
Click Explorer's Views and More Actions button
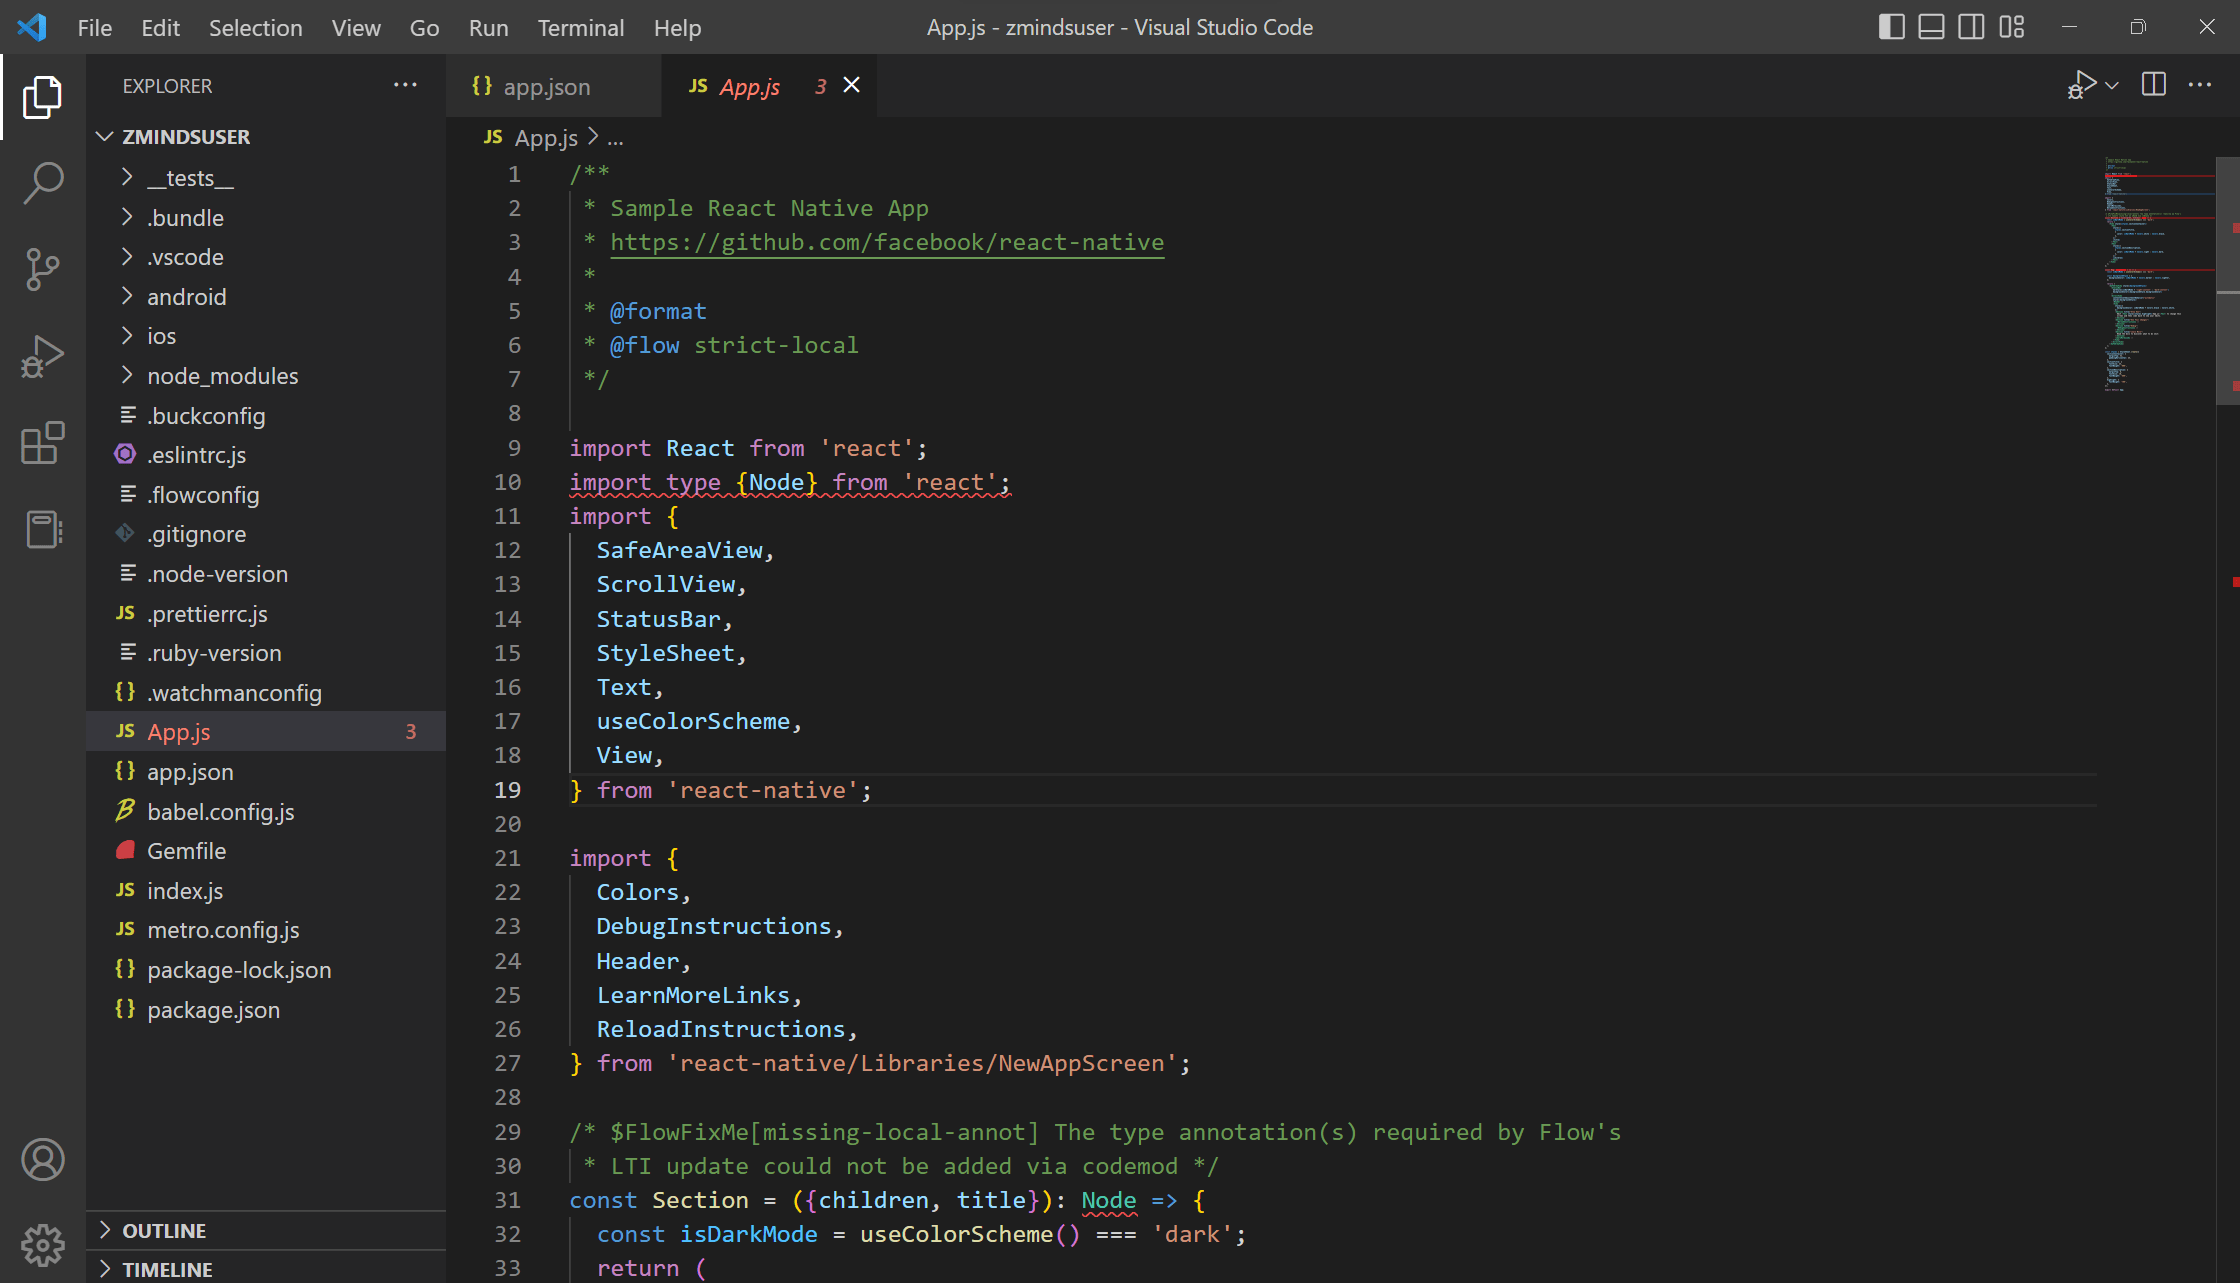[x=405, y=85]
